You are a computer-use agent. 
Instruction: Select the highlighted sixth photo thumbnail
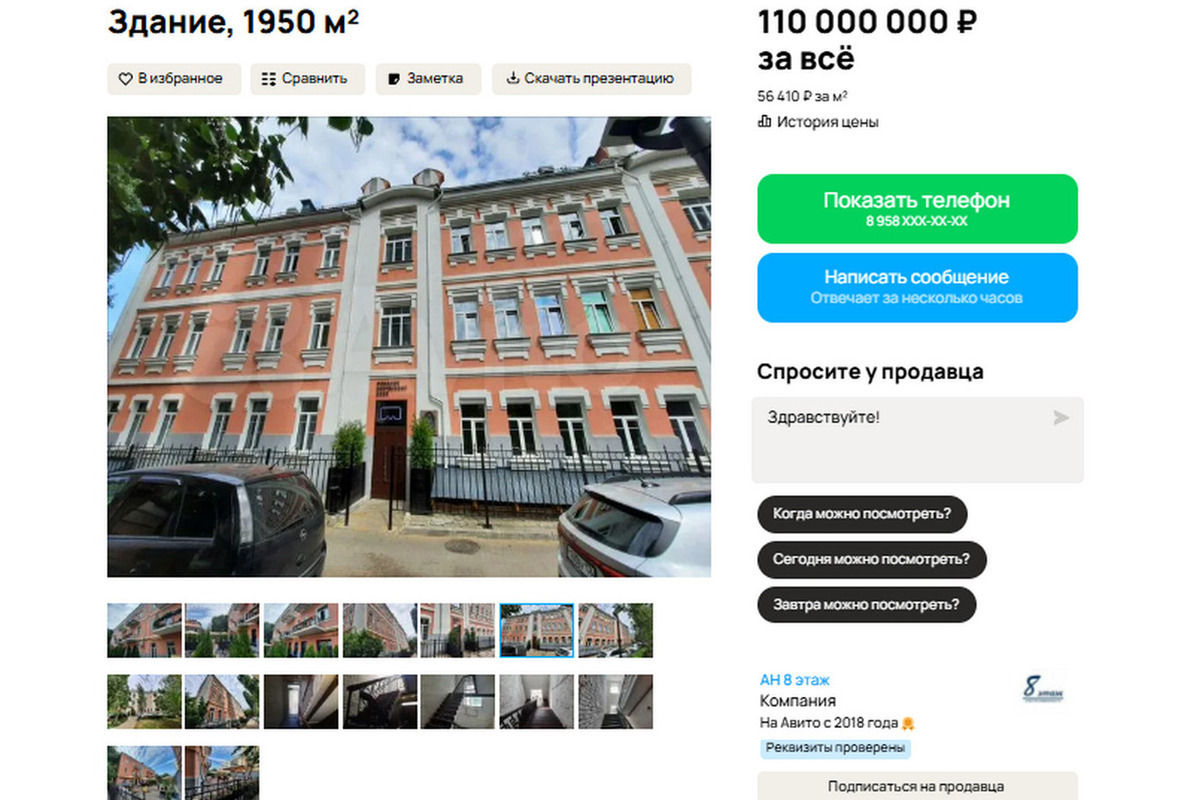pyautogui.click(x=537, y=630)
